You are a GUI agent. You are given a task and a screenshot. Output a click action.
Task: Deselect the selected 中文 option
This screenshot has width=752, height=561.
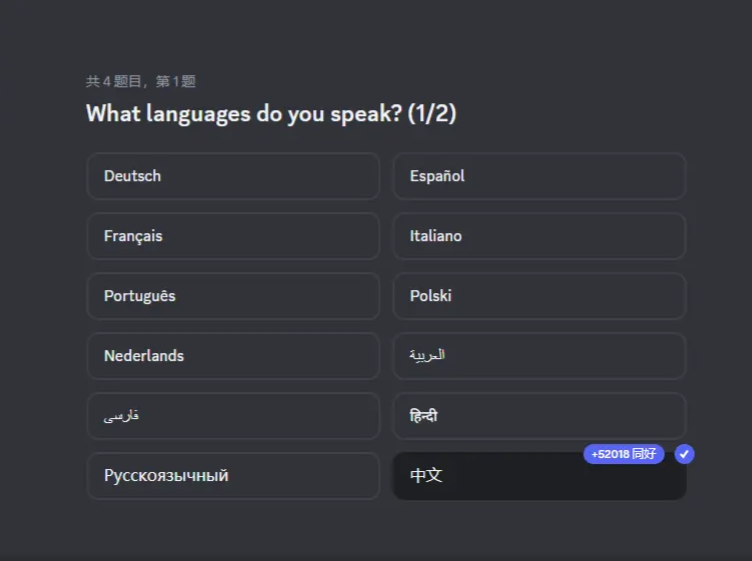click(540, 476)
